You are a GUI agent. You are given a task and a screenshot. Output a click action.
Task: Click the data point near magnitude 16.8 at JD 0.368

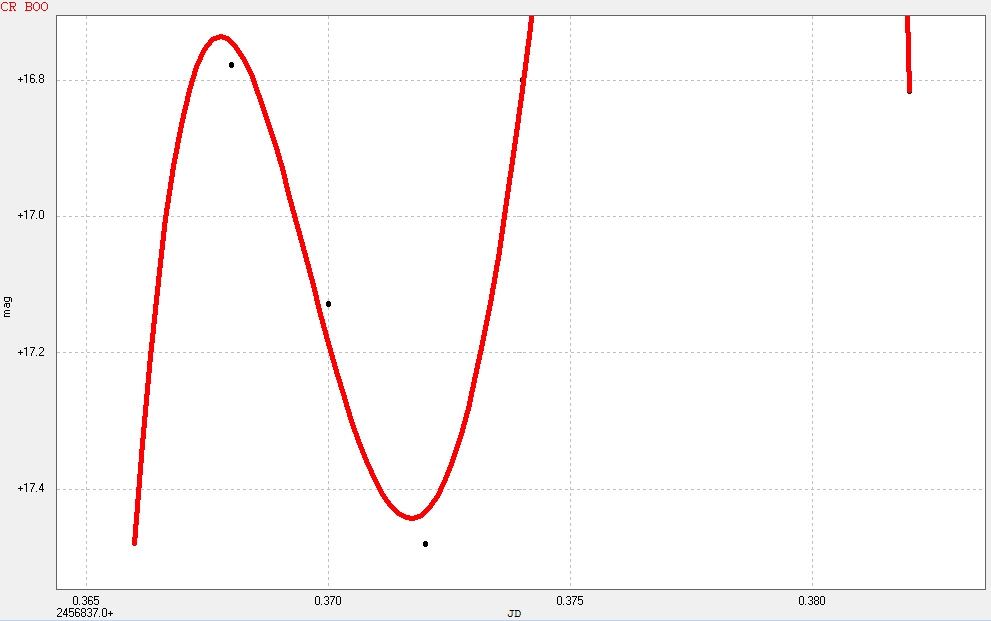231,65
